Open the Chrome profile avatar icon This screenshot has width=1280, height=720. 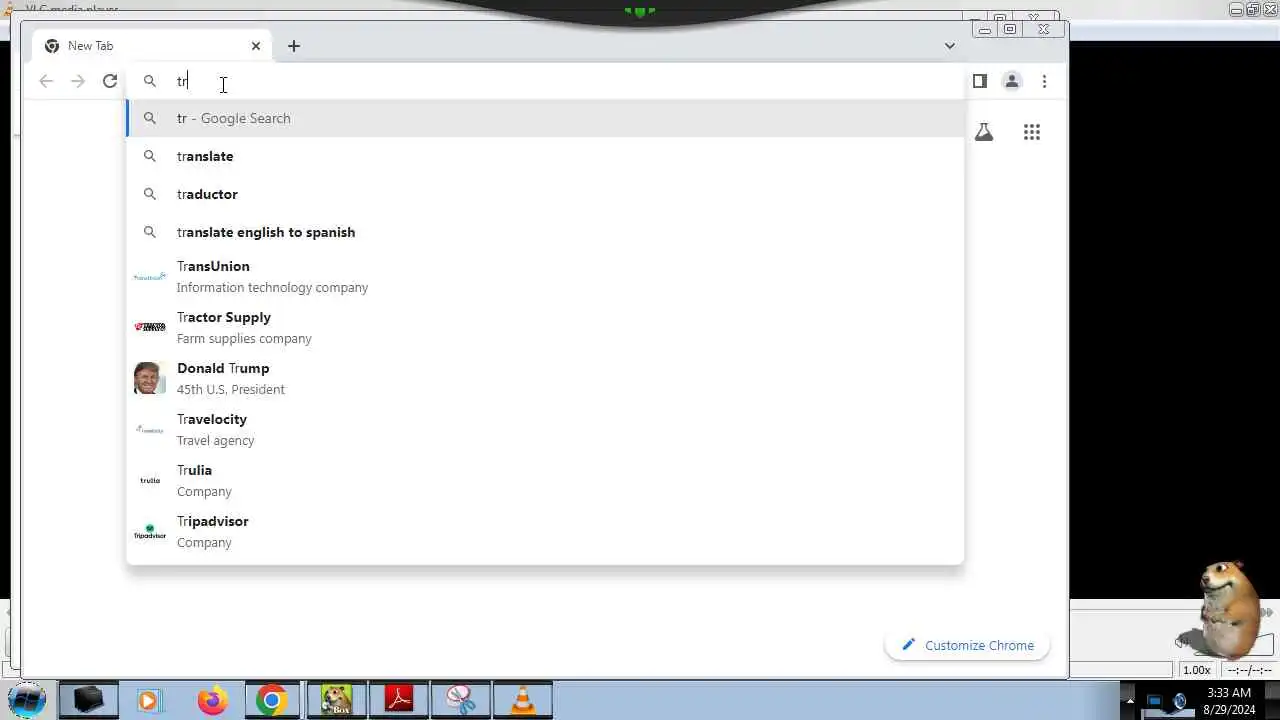1012,81
